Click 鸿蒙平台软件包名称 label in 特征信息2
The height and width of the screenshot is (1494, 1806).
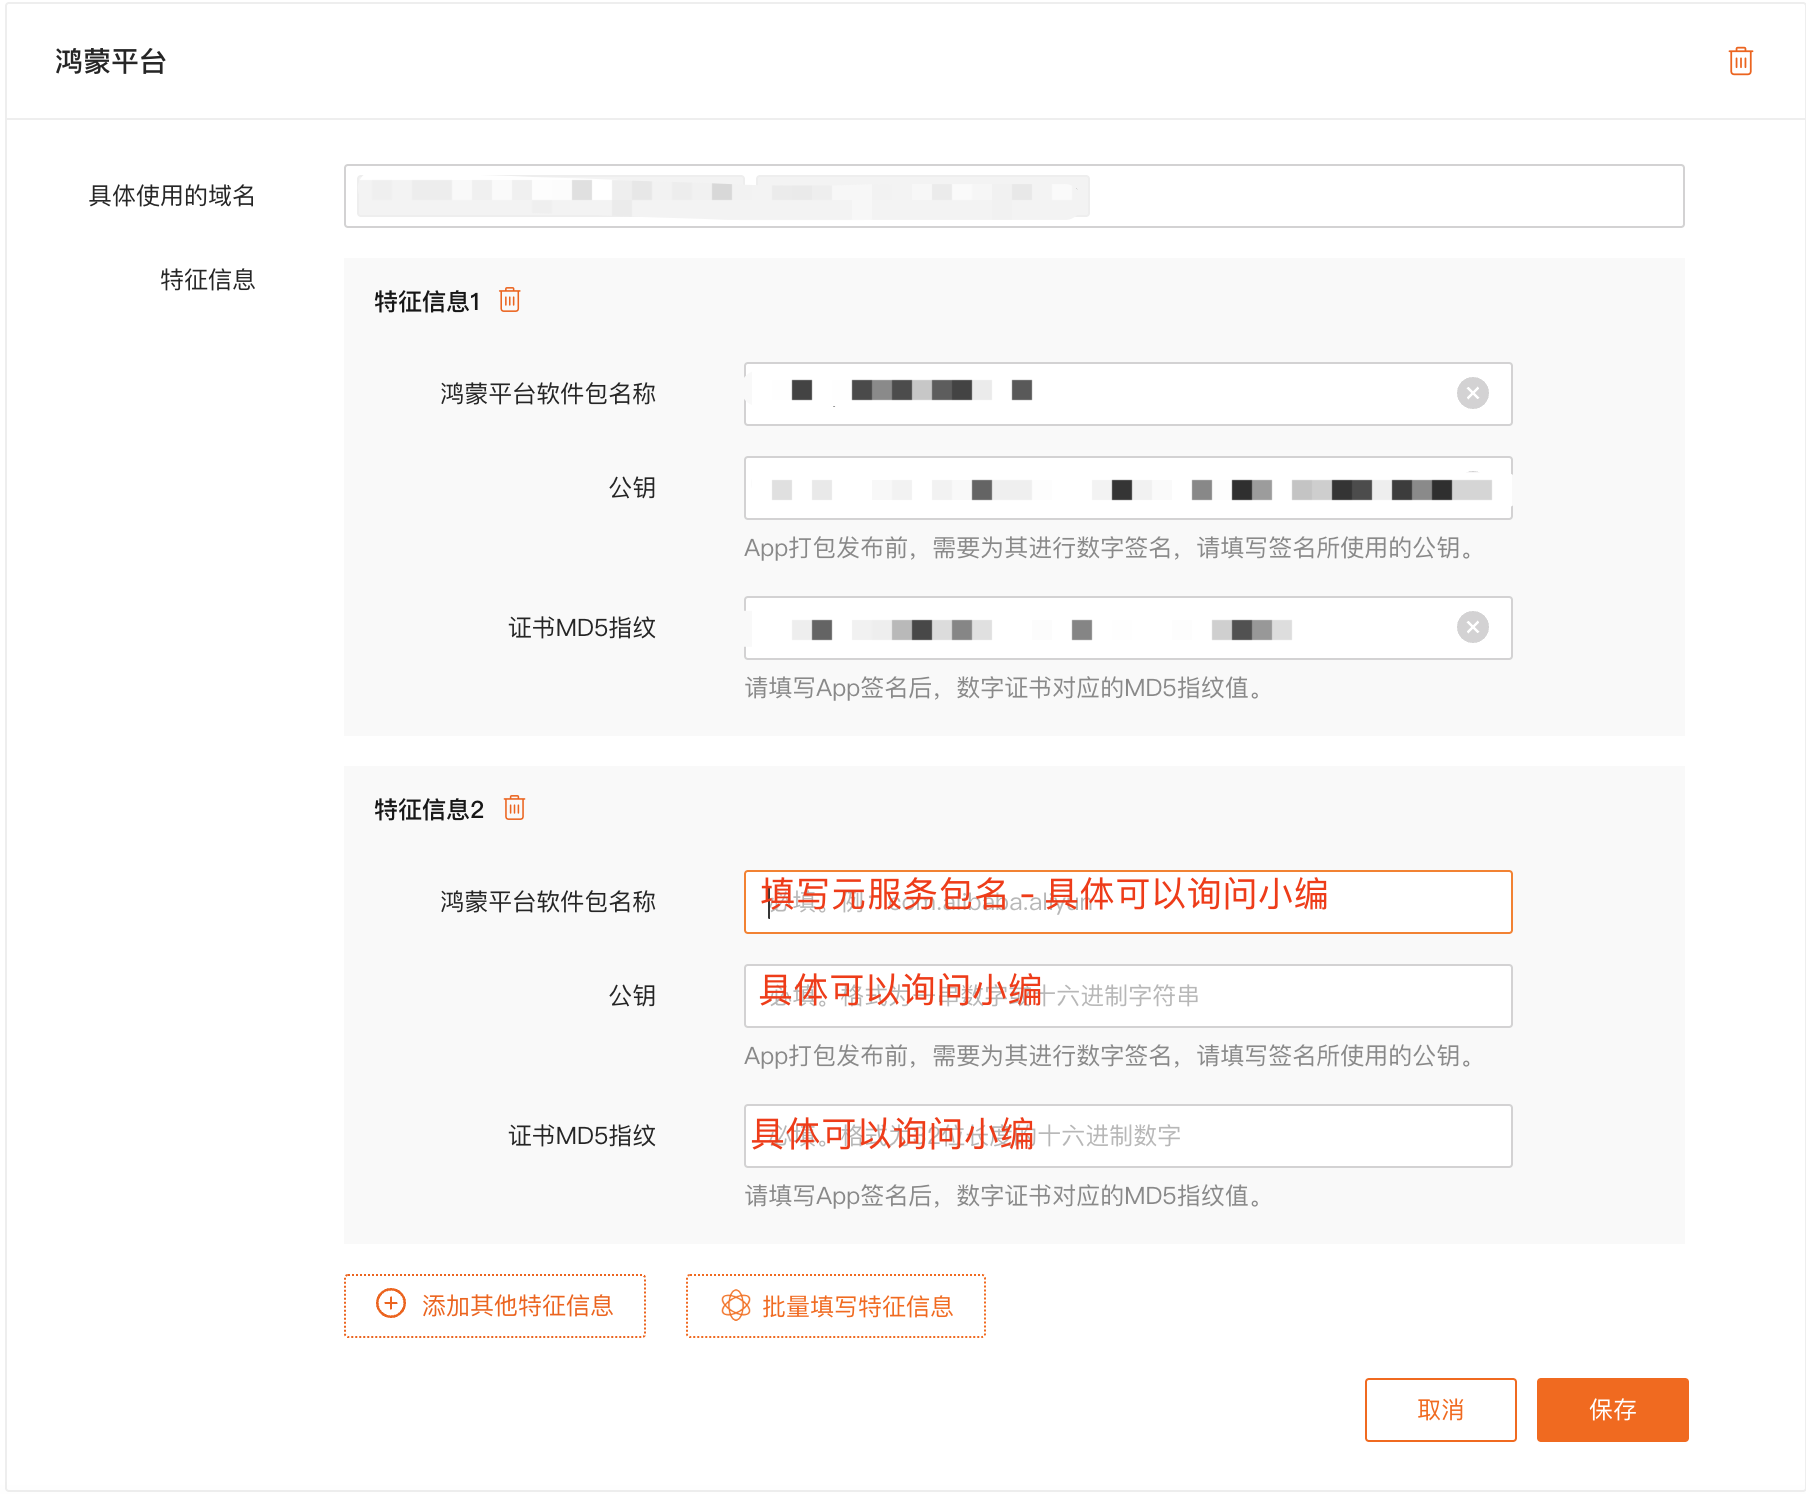pos(548,902)
